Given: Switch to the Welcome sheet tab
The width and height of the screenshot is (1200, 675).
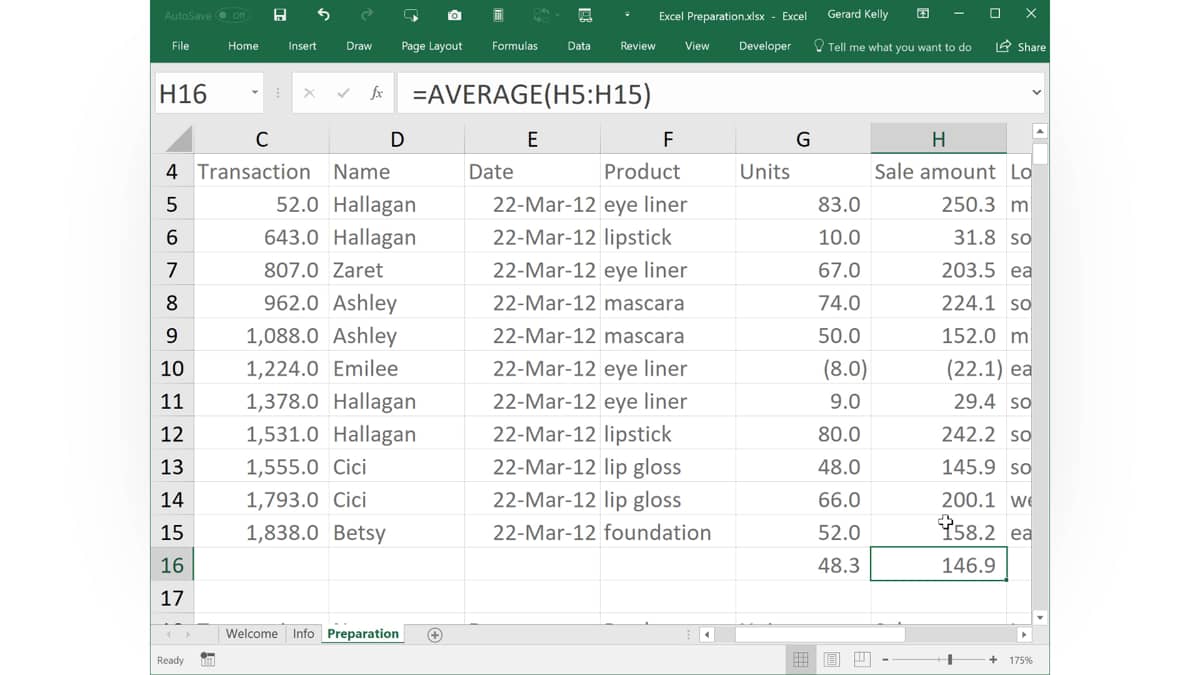Looking at the screenshot, I should [x=251, y=634].
